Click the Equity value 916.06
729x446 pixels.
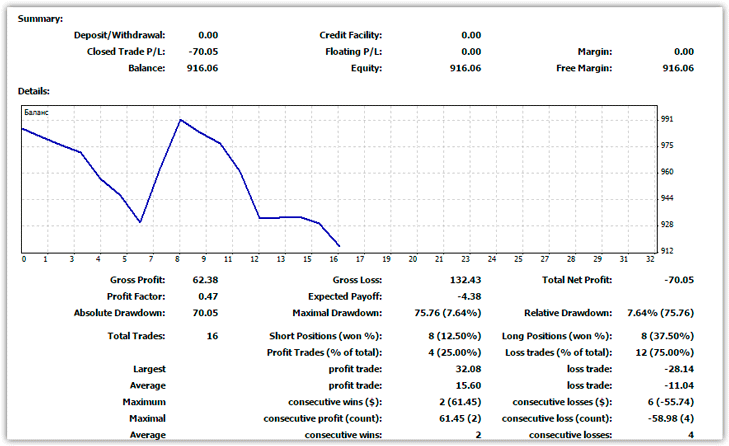(x=464, y=68)
